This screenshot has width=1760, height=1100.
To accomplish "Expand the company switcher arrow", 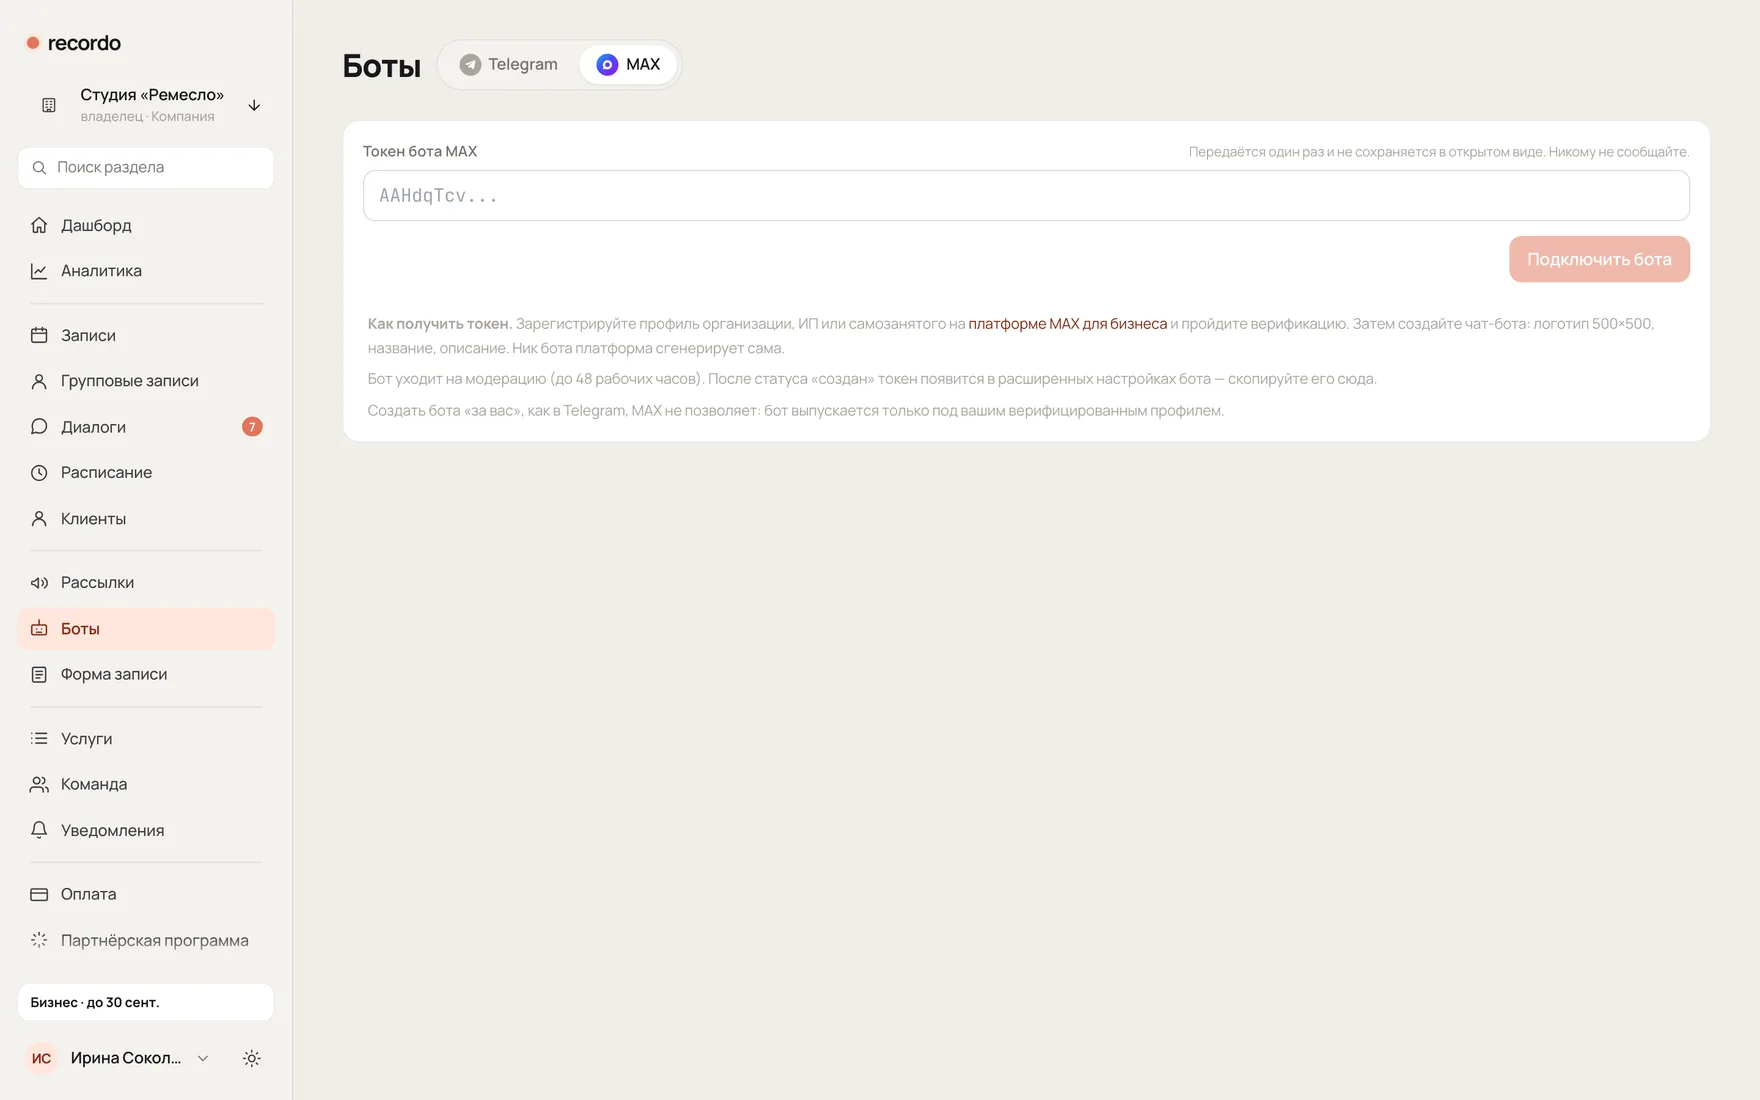I will coord(254,105).
